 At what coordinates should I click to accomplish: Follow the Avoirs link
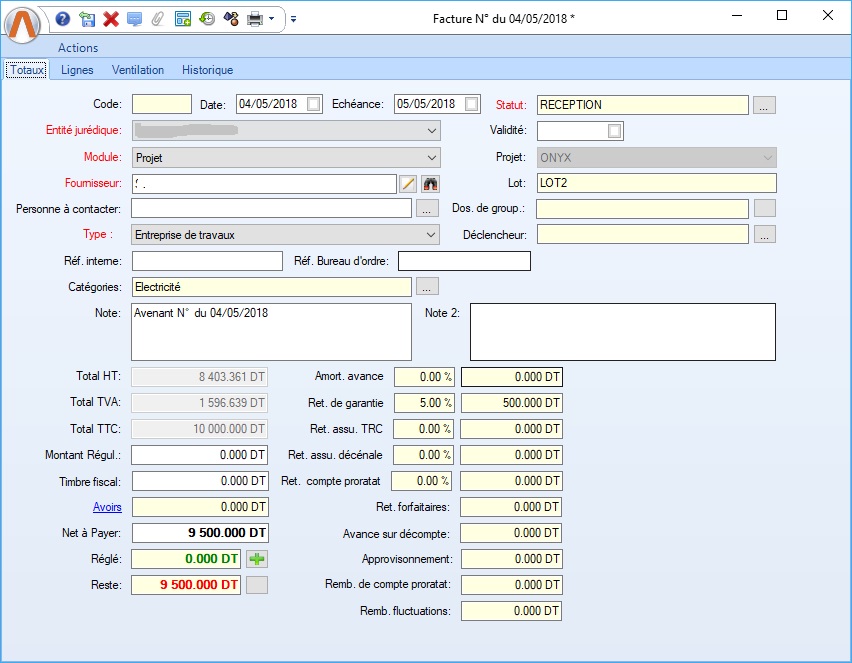107,507
